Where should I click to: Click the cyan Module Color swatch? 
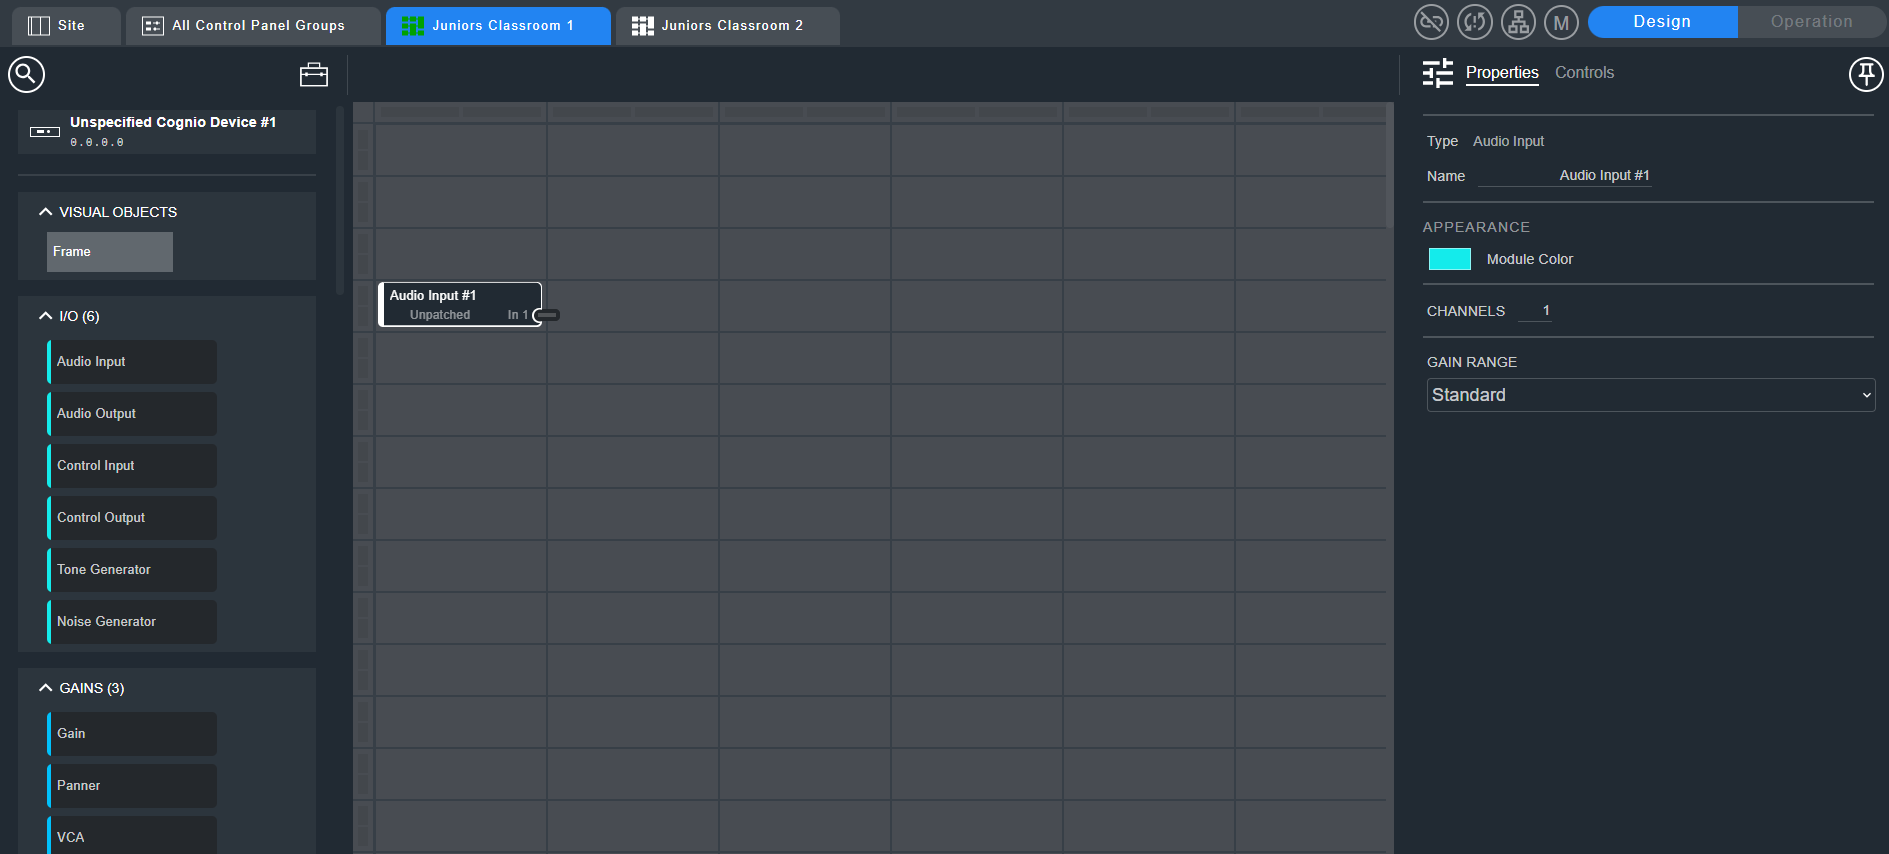pos(1450,259)
